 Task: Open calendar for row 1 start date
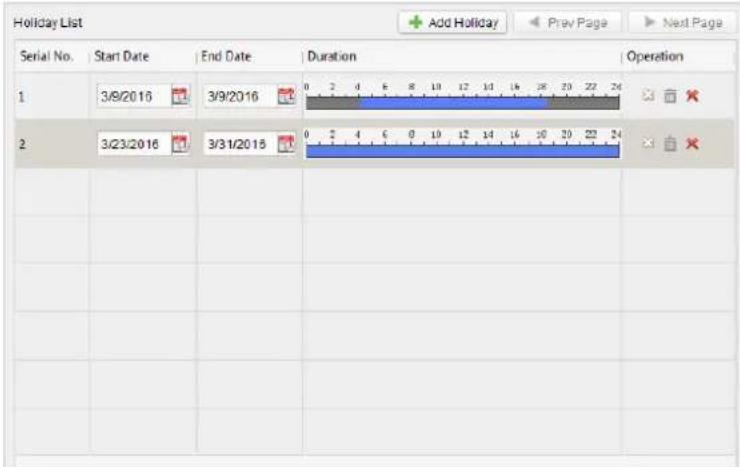[179, 96]
